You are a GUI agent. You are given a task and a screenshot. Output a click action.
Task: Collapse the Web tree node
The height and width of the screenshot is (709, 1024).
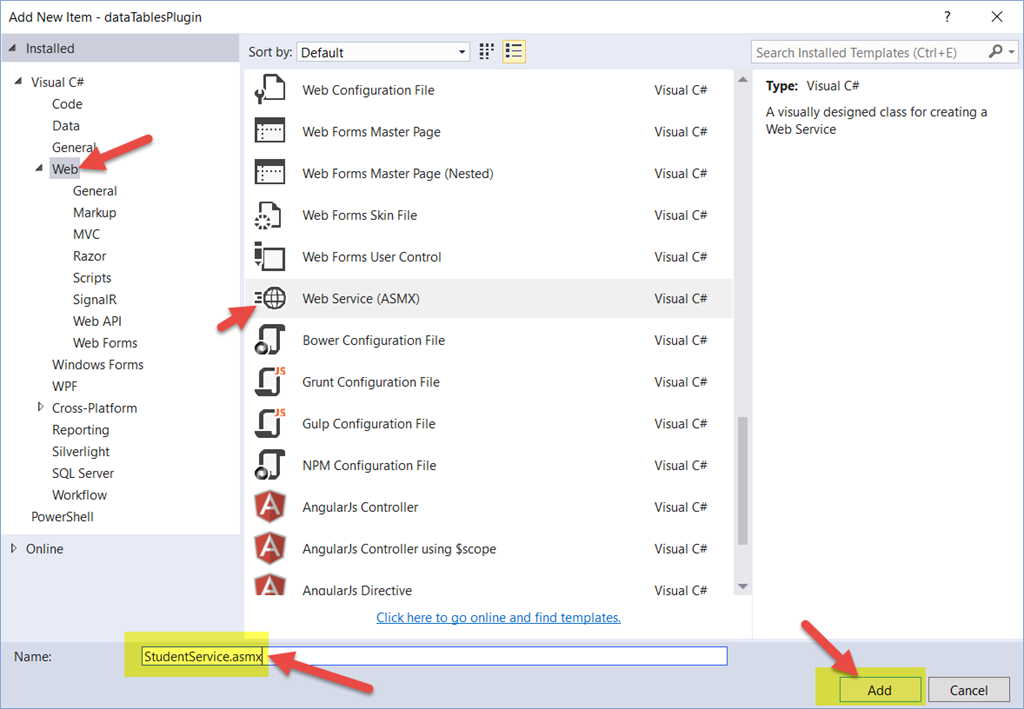(39, 168)
